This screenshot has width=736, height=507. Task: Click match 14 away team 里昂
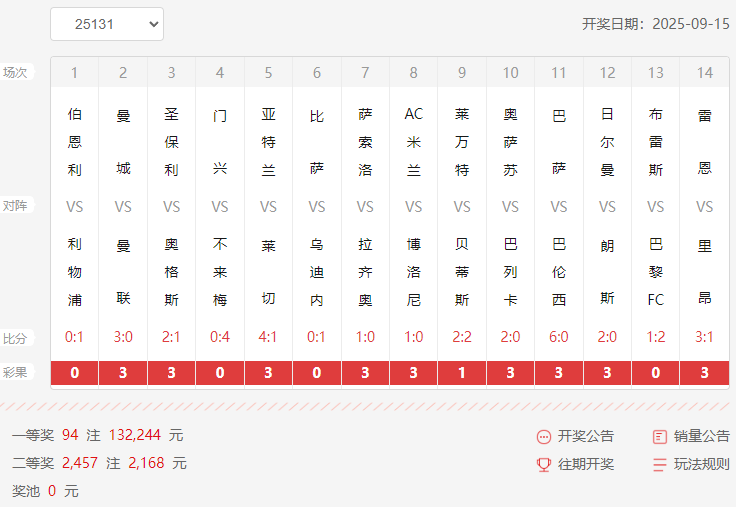coord(705,272)
